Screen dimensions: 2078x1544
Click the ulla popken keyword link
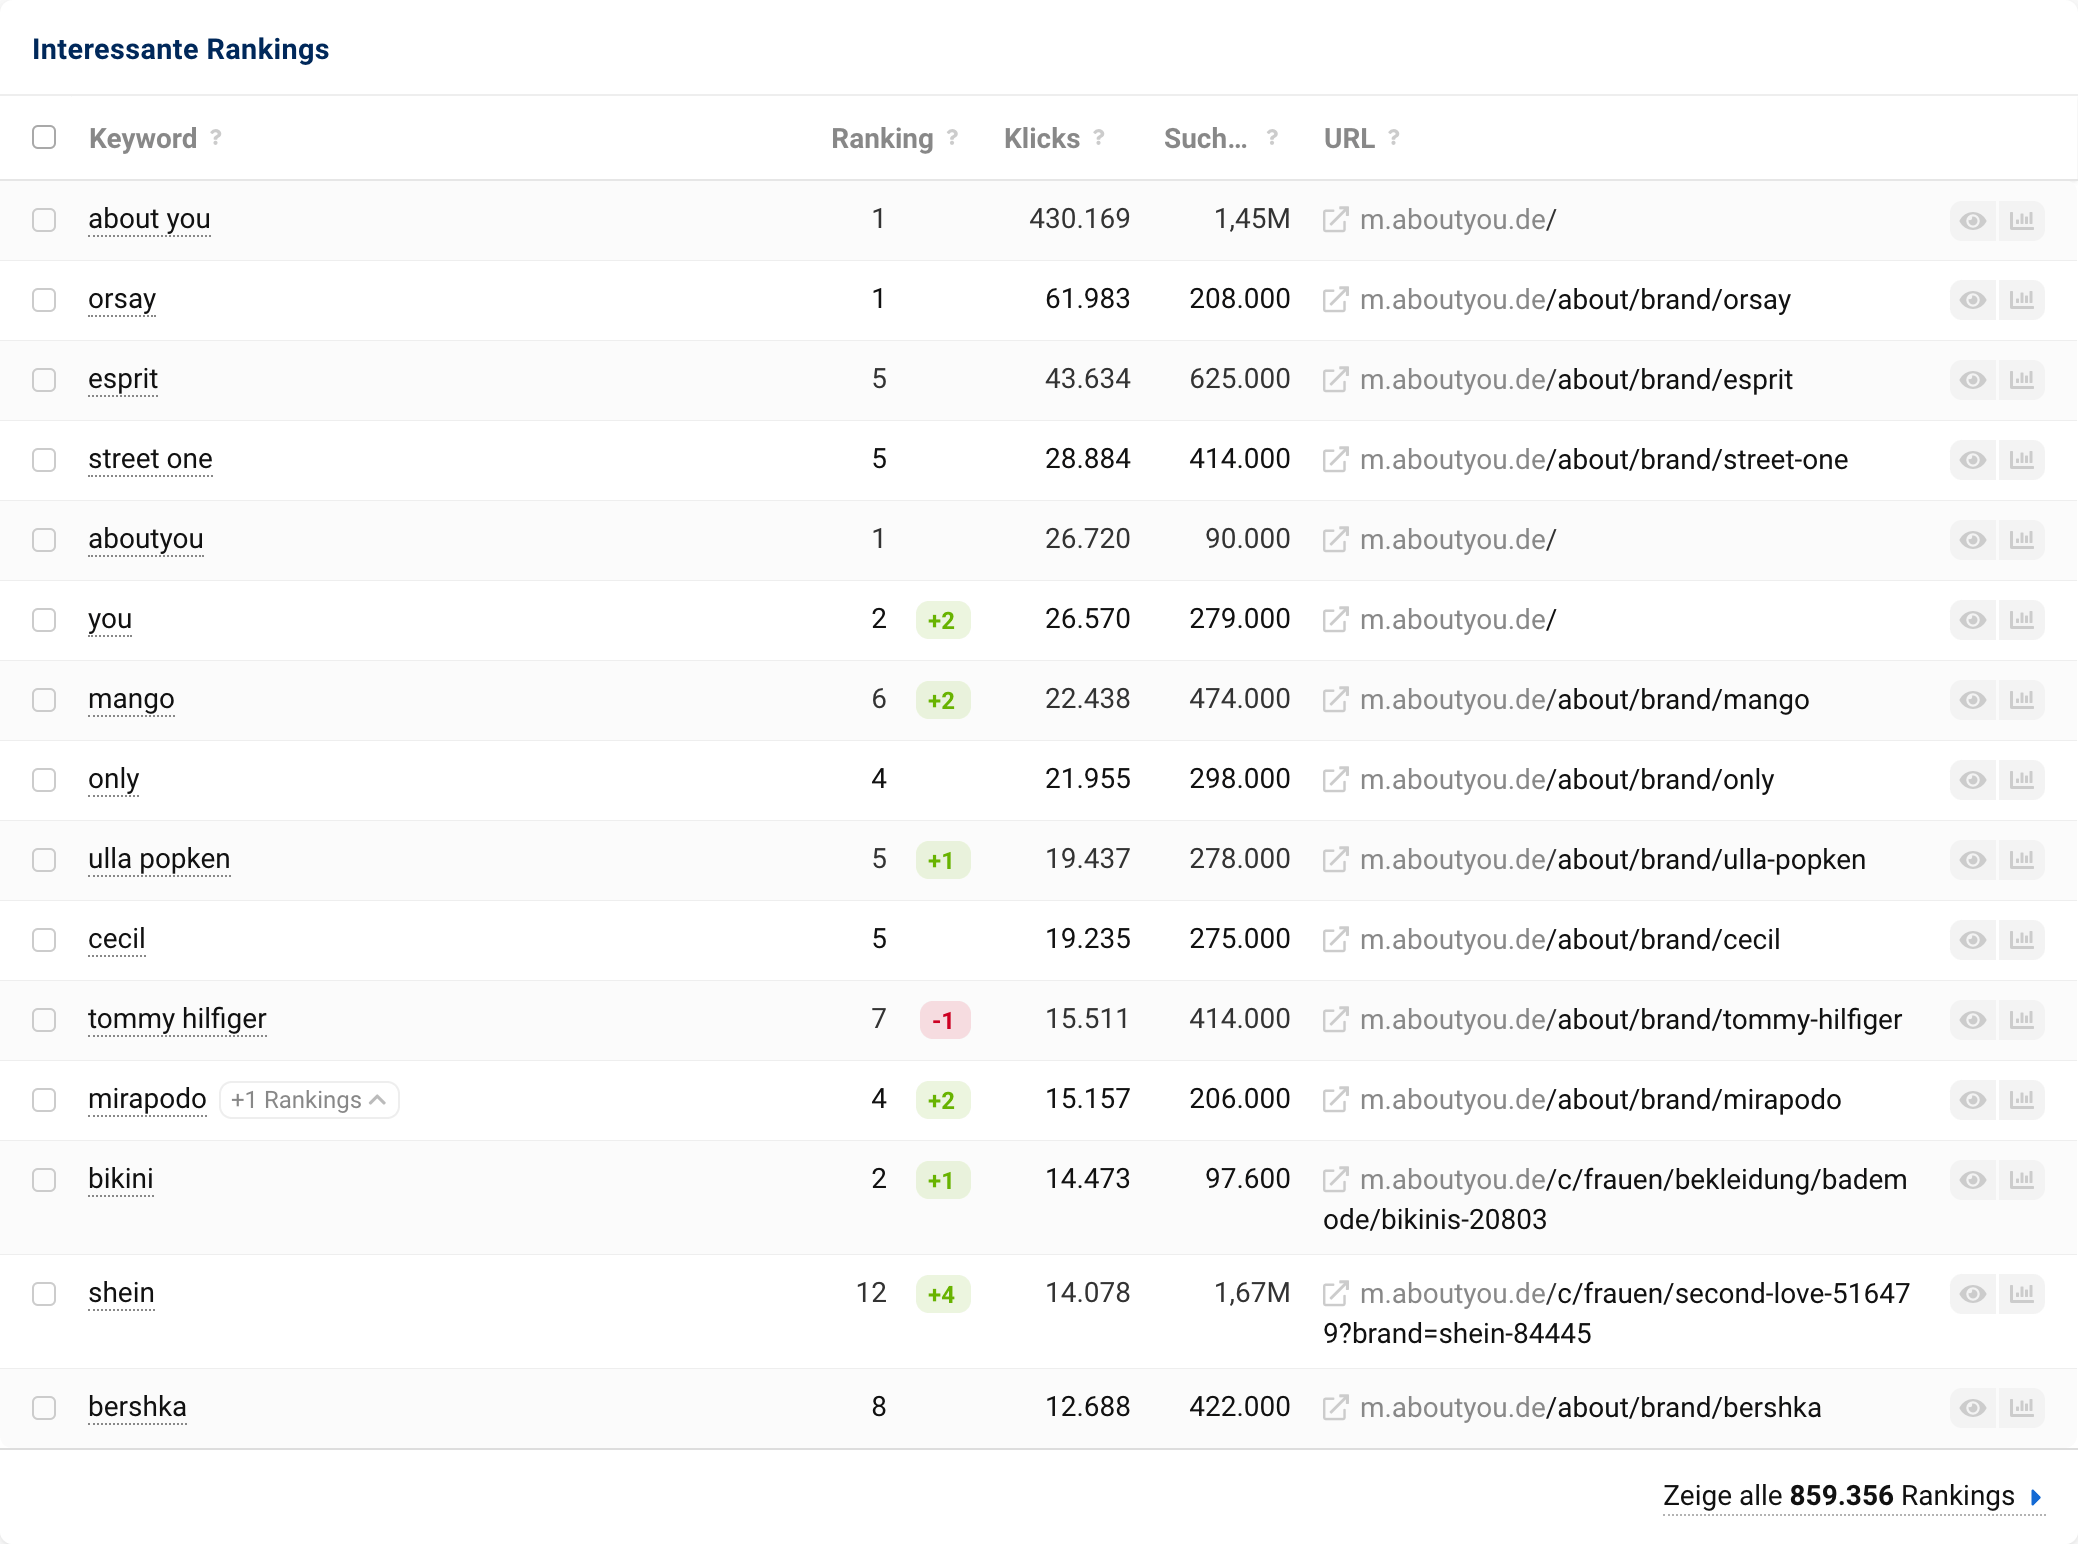tap(159, 859)
